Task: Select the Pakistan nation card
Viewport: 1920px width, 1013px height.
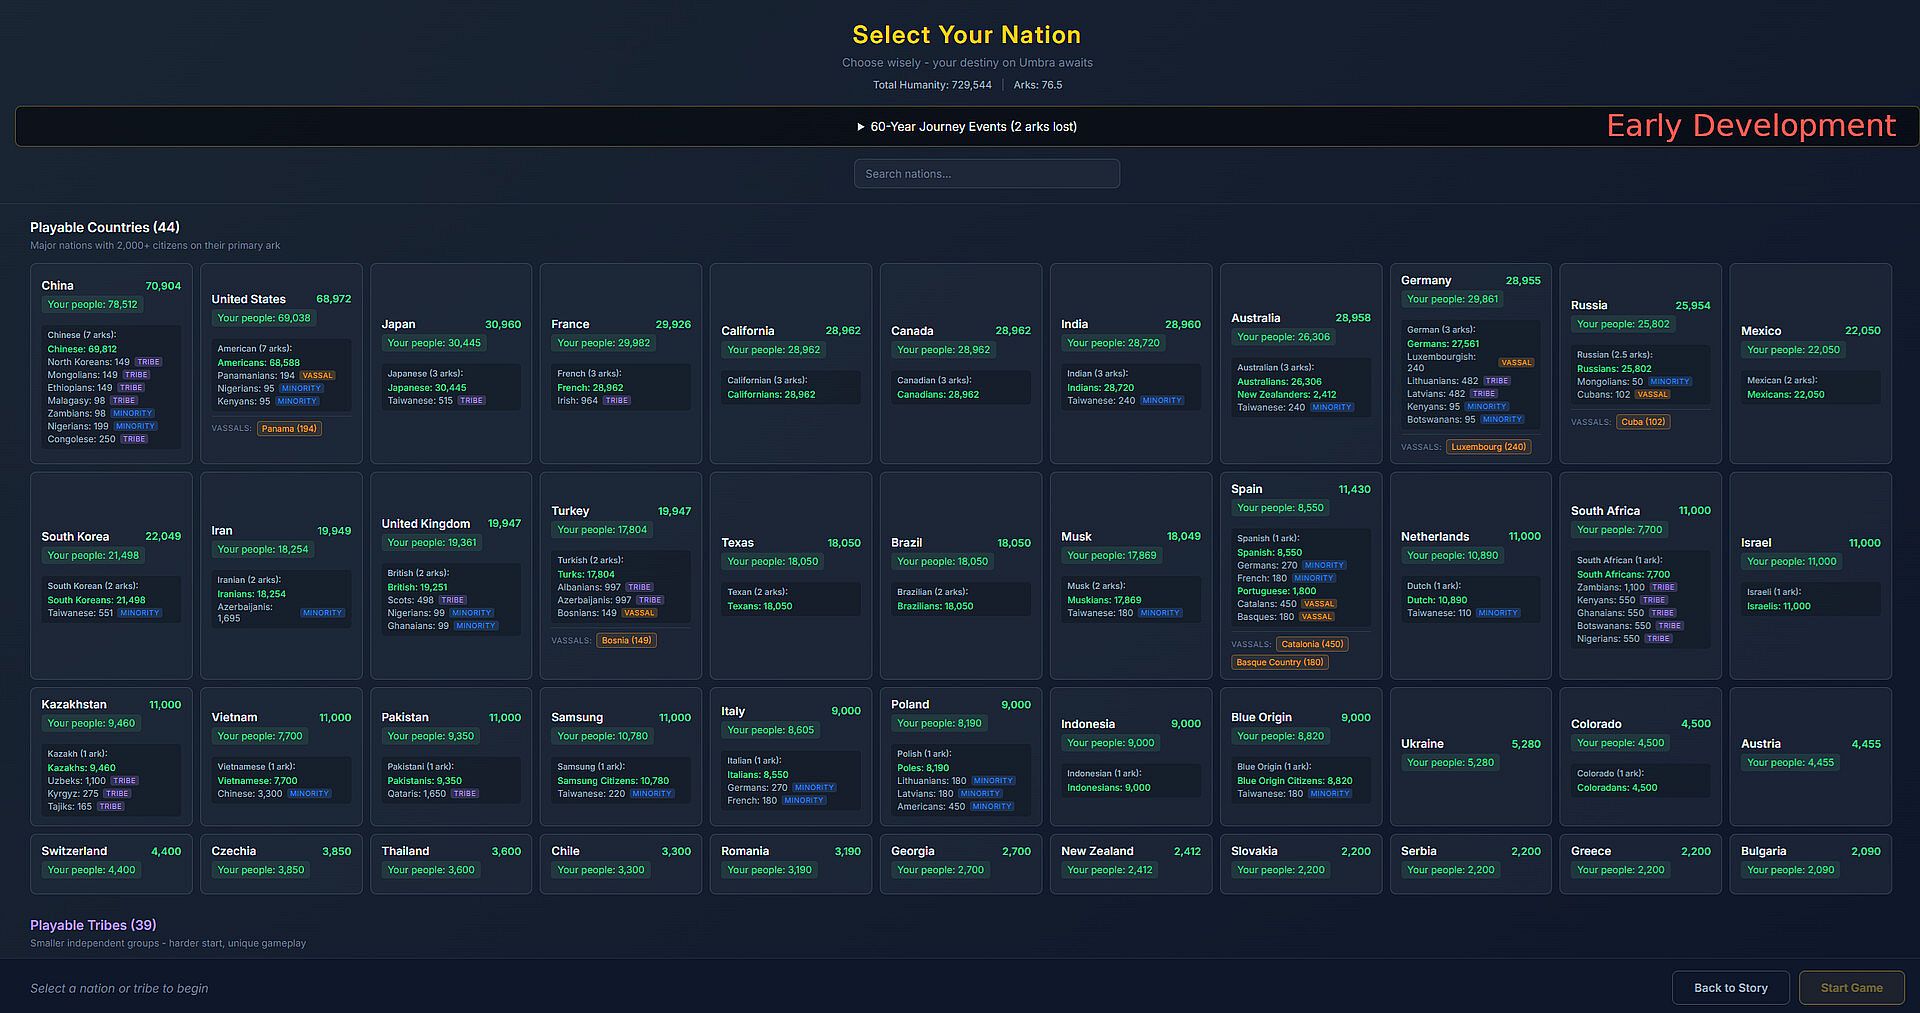Action: point(451,756)
